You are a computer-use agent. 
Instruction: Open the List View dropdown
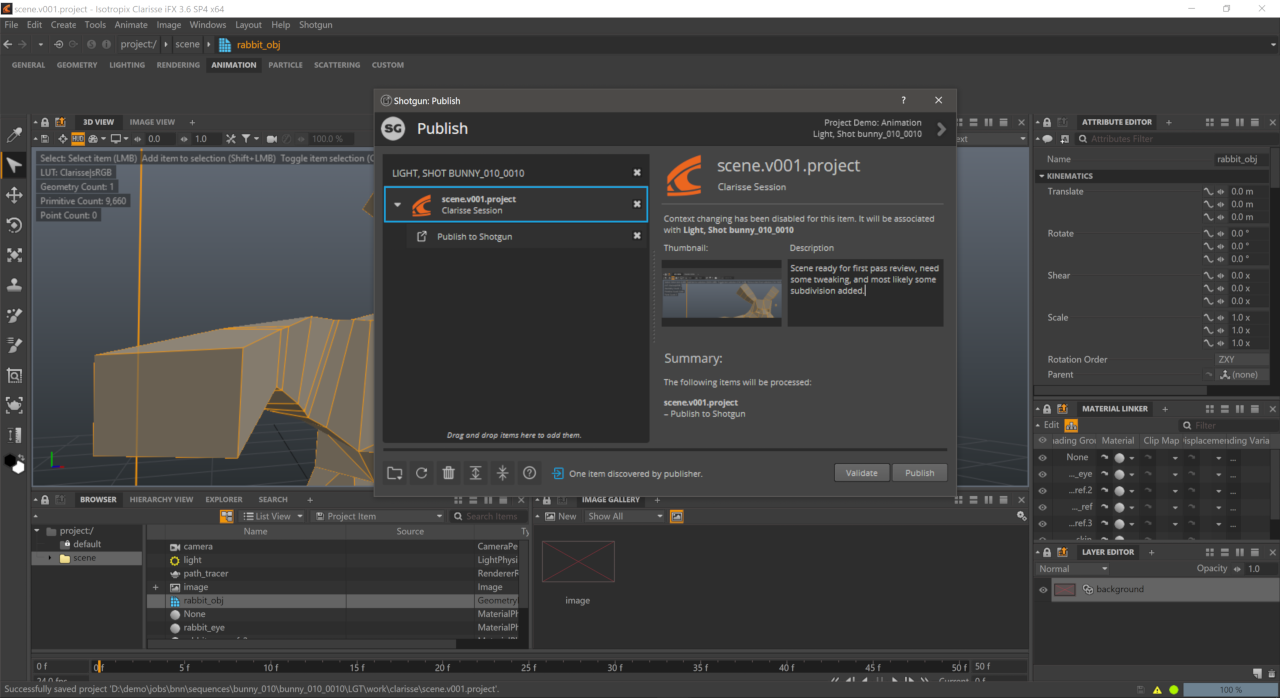(273, 516)
